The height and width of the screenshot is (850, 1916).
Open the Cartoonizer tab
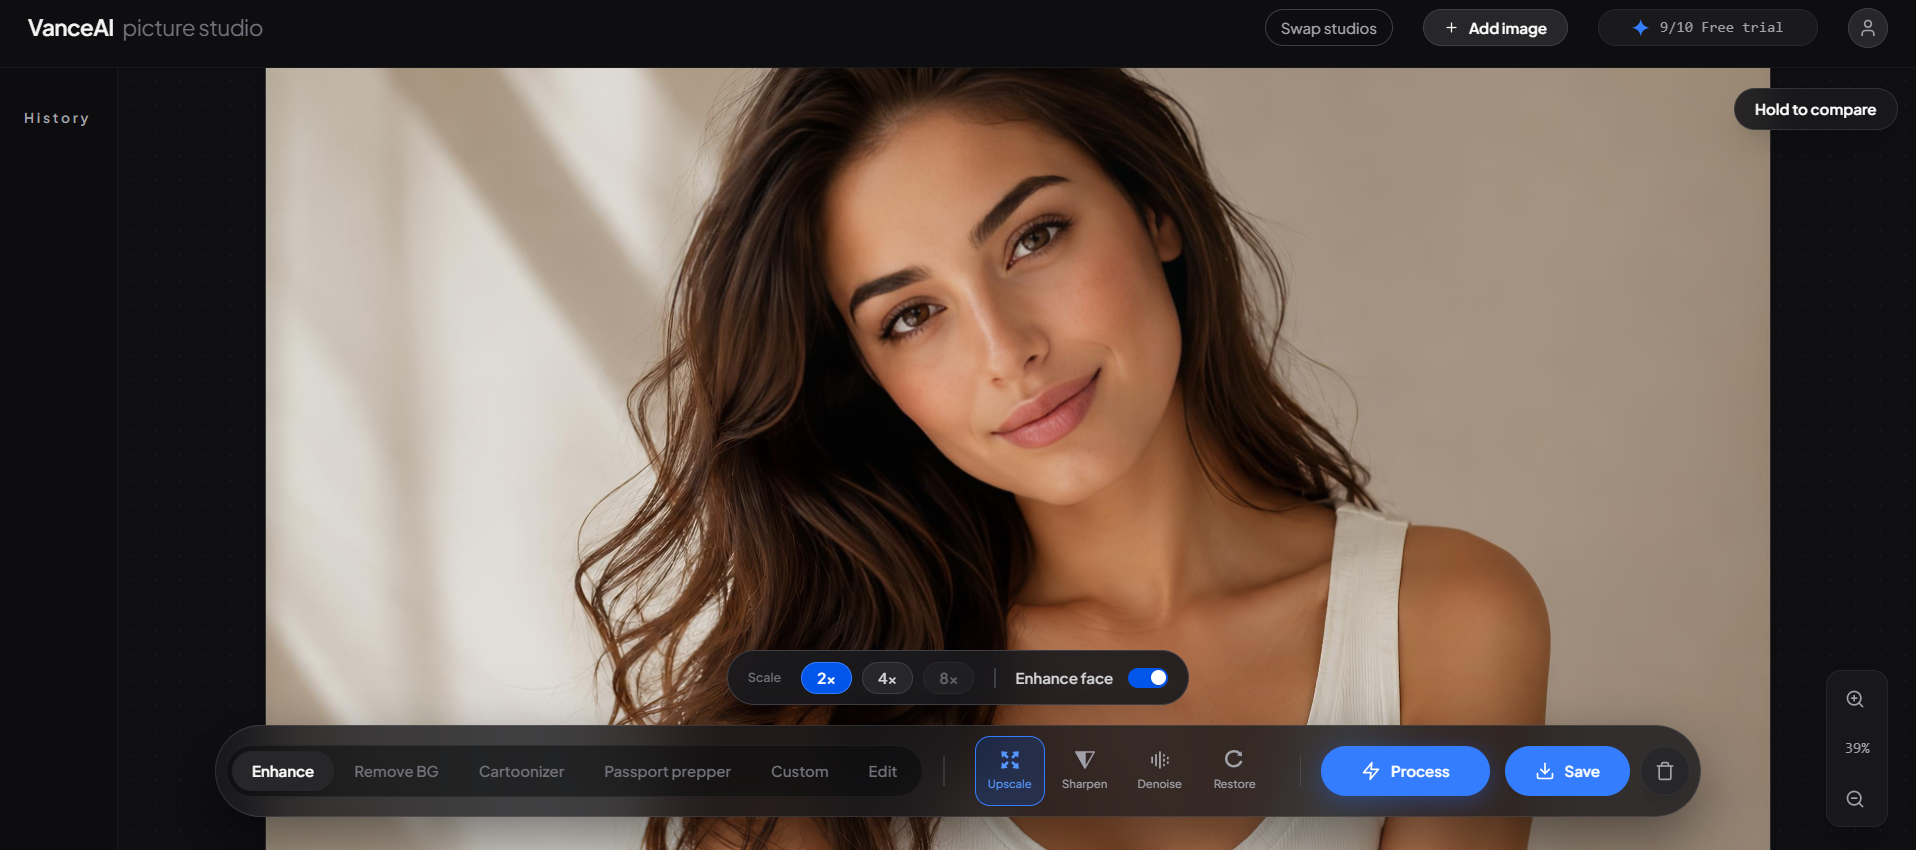tap(521, 771)
